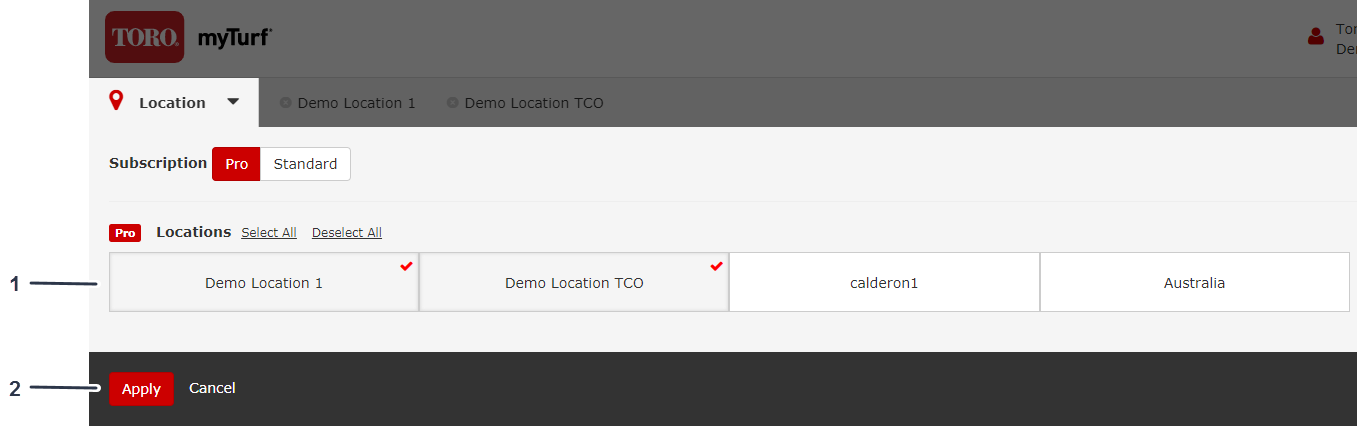The image size is (1357, 426).
Task: Select the calderon1 location tile
Action: coord(884,283)
